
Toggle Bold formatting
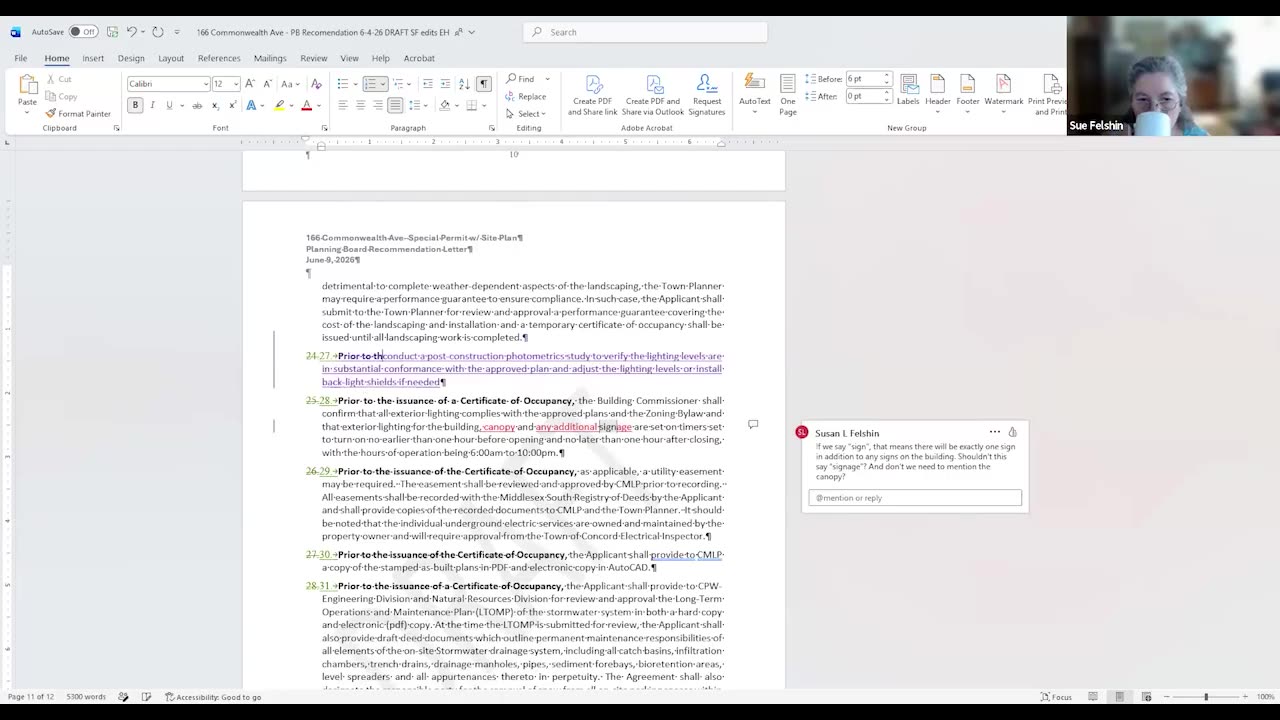pos(135,105)
